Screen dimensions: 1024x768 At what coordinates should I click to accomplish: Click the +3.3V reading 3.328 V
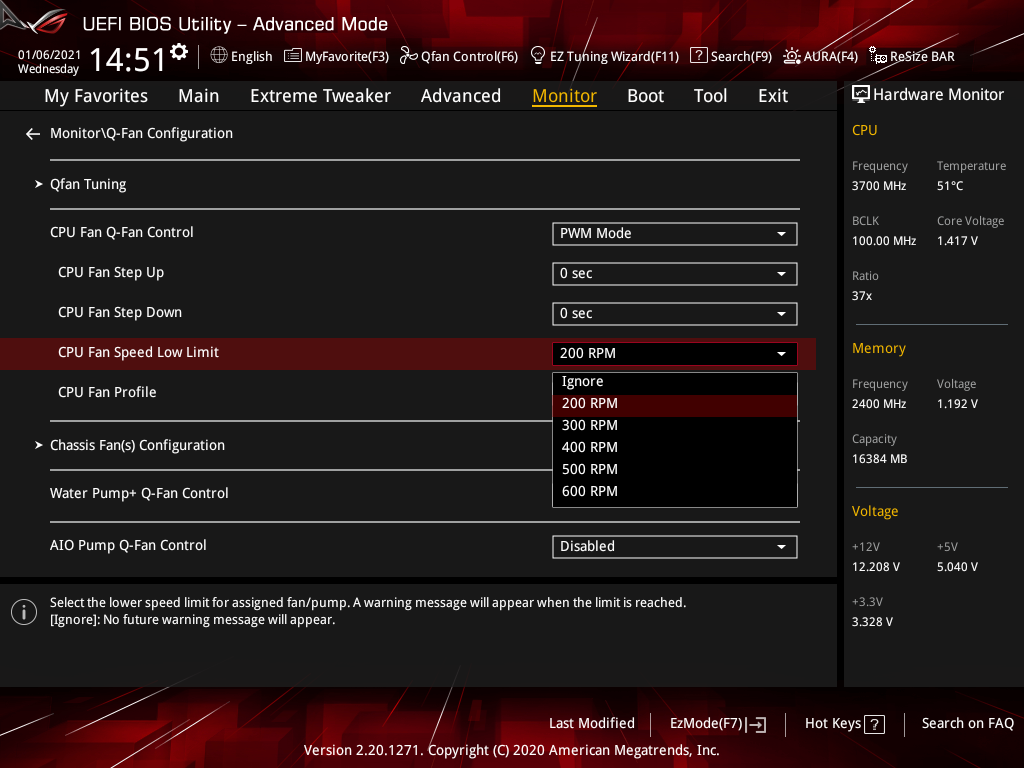pyautogui.click(x=872, y=622)
